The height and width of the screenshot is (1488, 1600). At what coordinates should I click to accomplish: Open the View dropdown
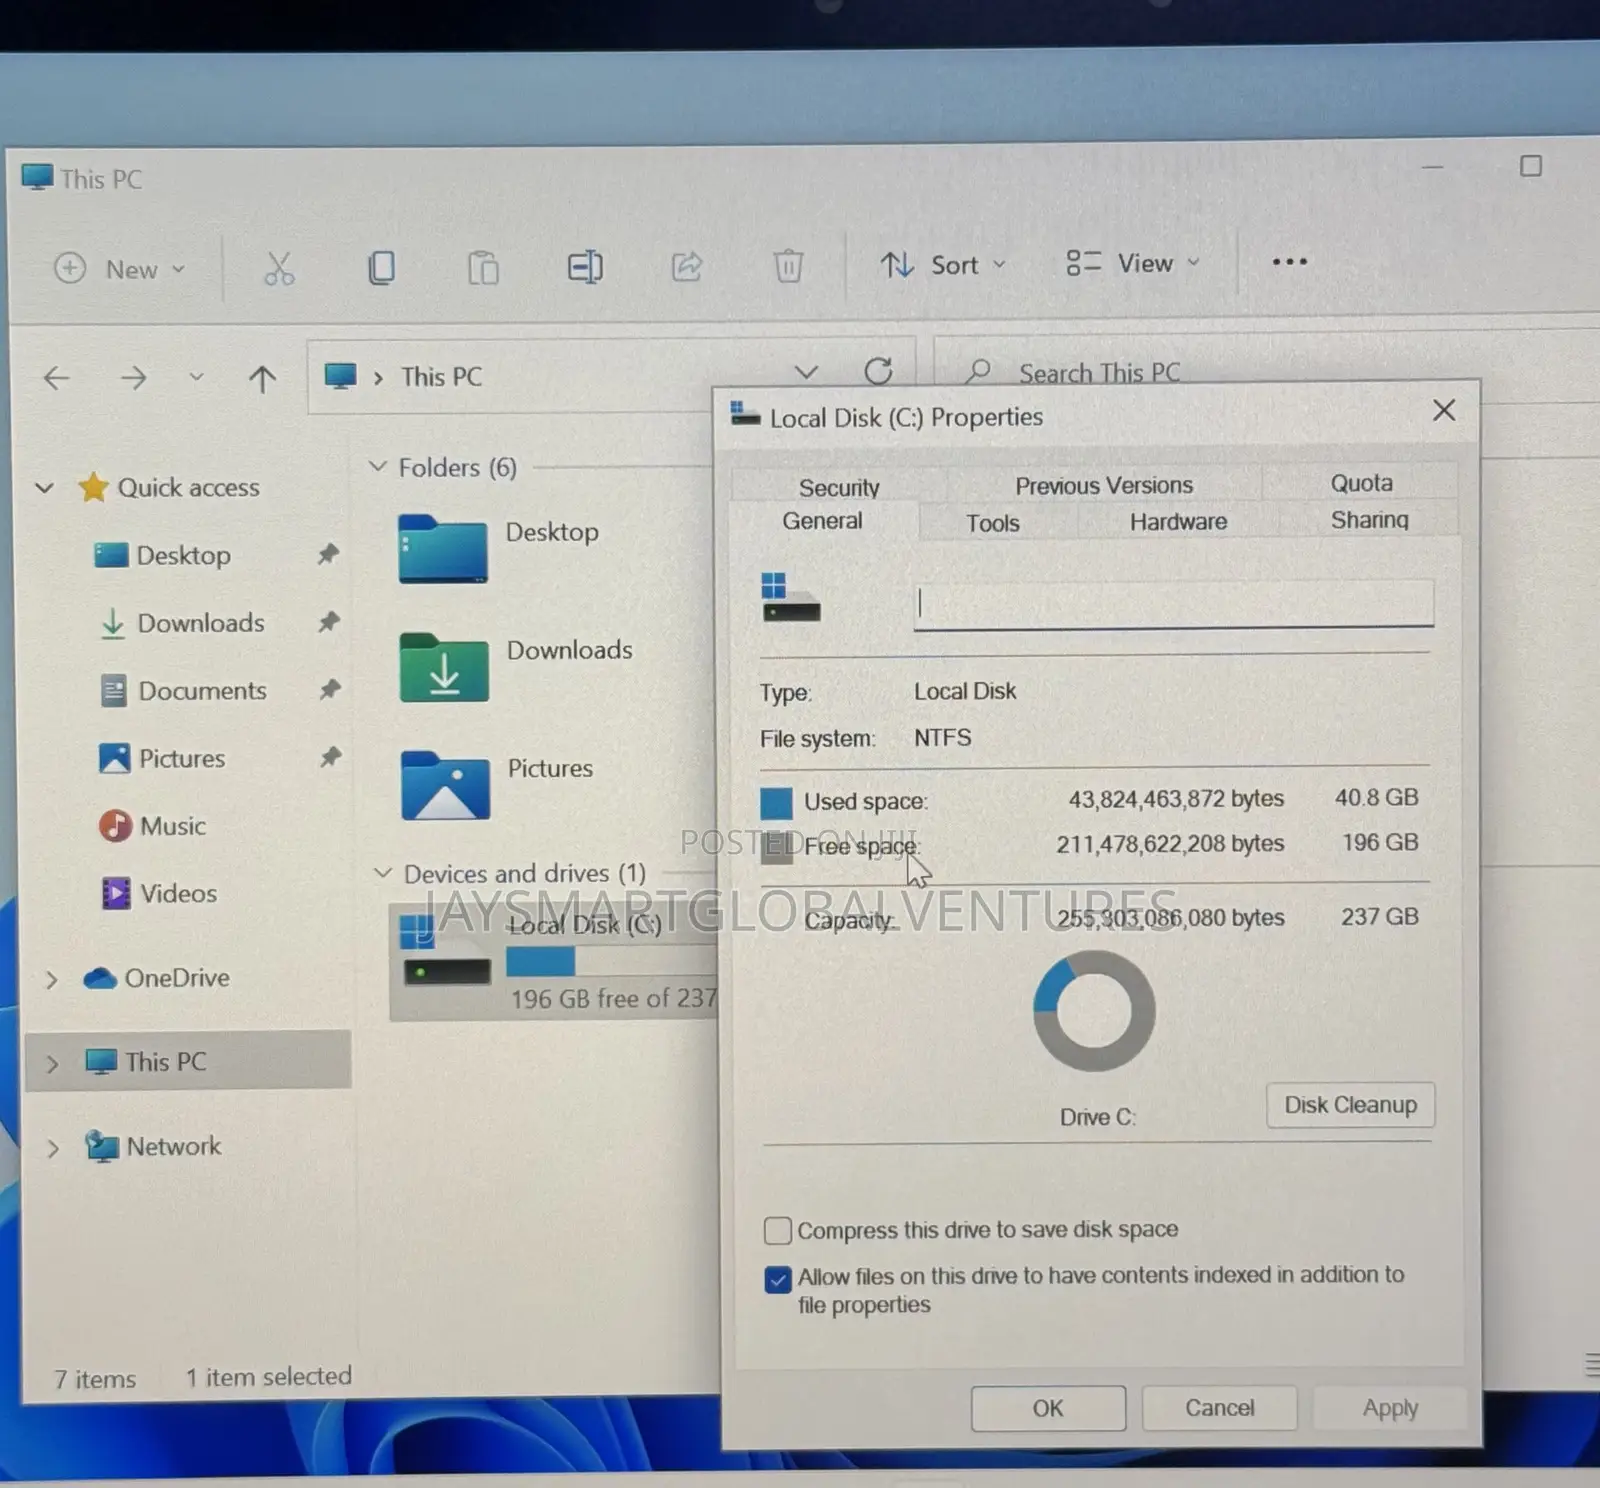pos(1132,263)
